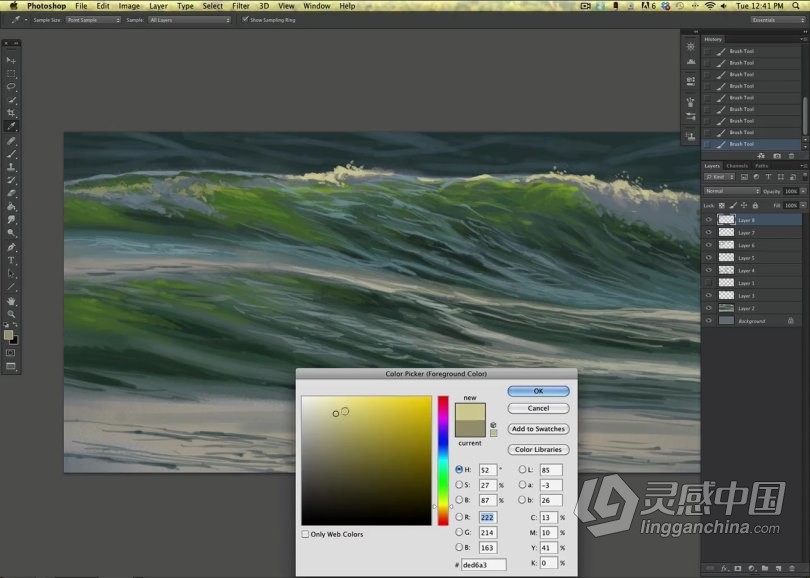
Task: Filter layers by type with the T icon
Action: tap(768, 177)
